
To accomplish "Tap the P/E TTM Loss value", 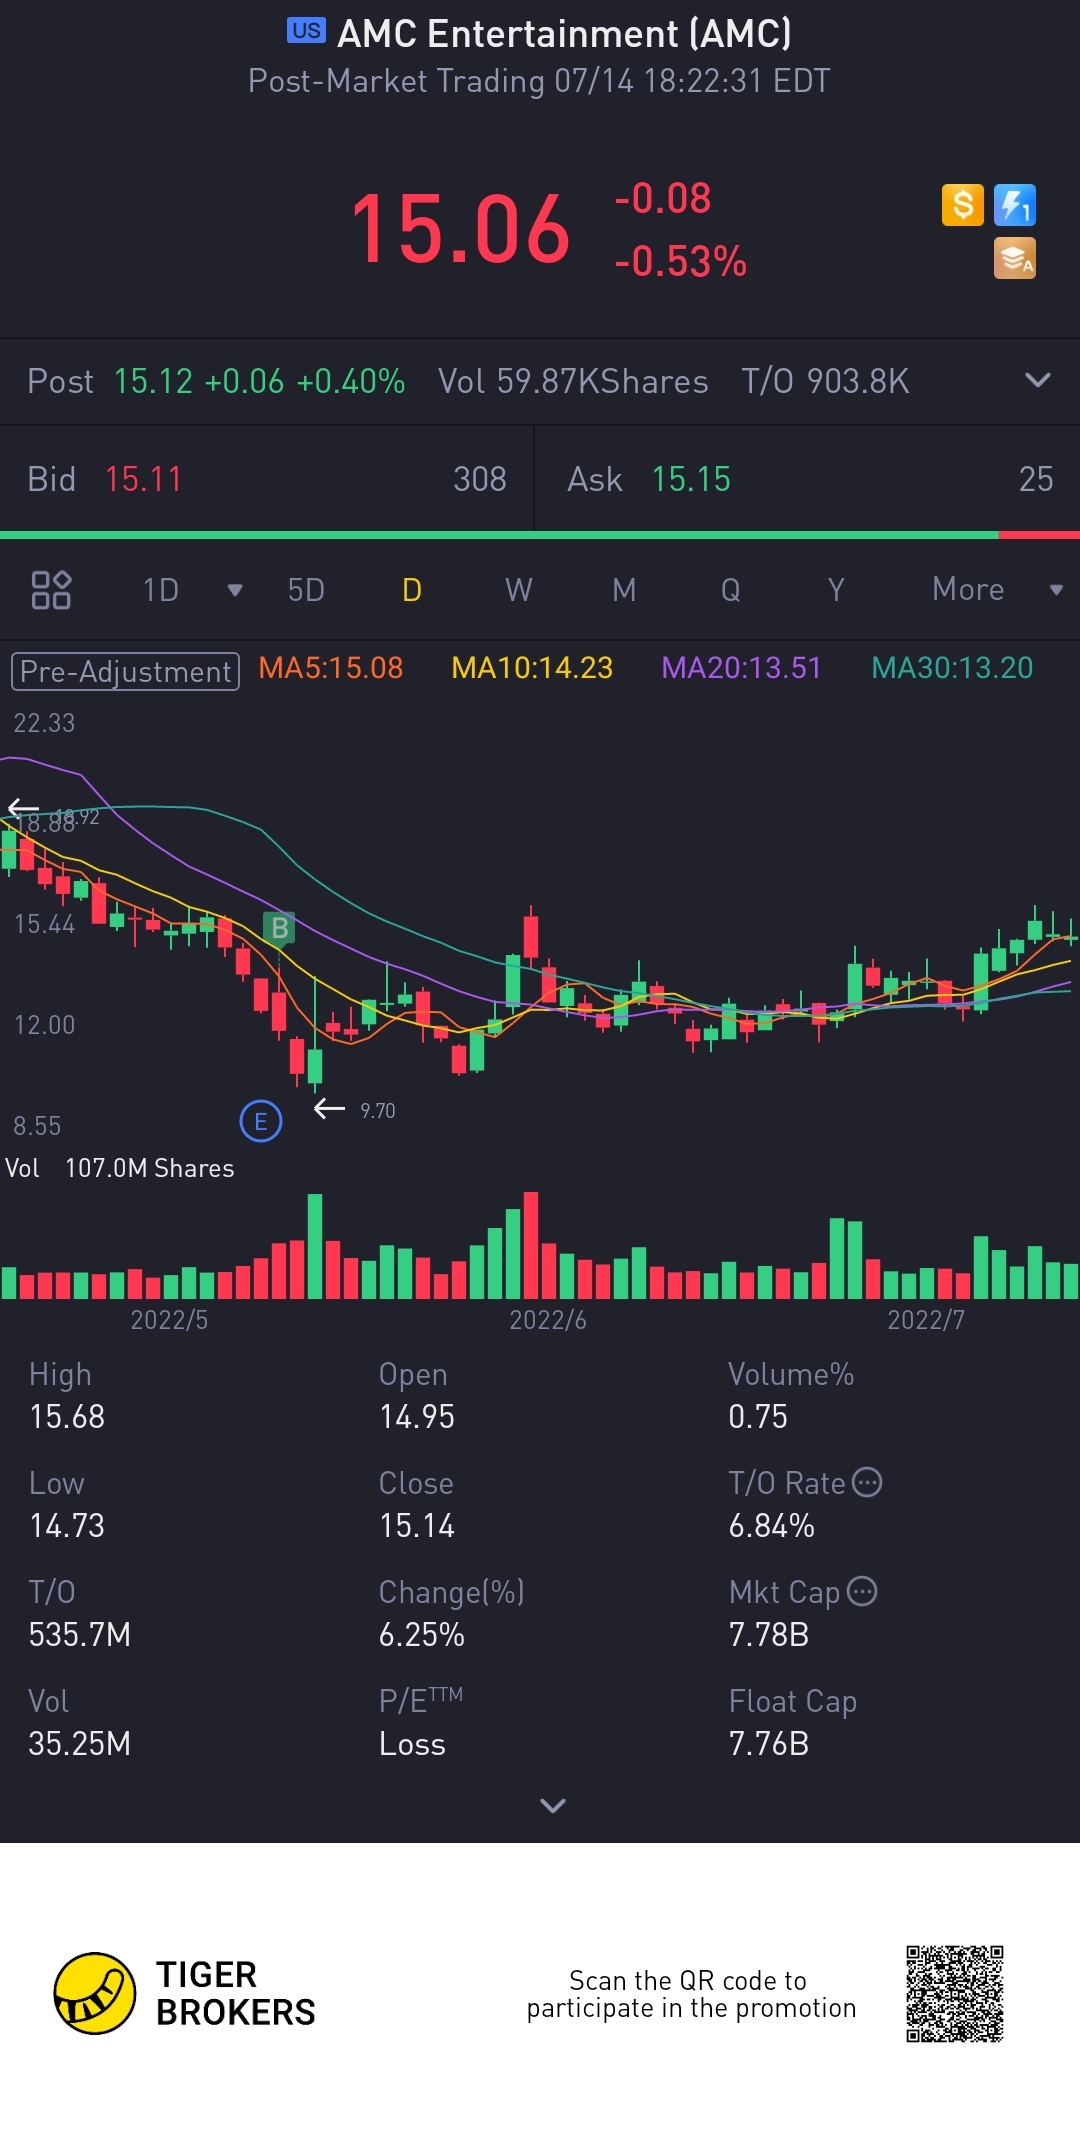I will pos(412,1744).
